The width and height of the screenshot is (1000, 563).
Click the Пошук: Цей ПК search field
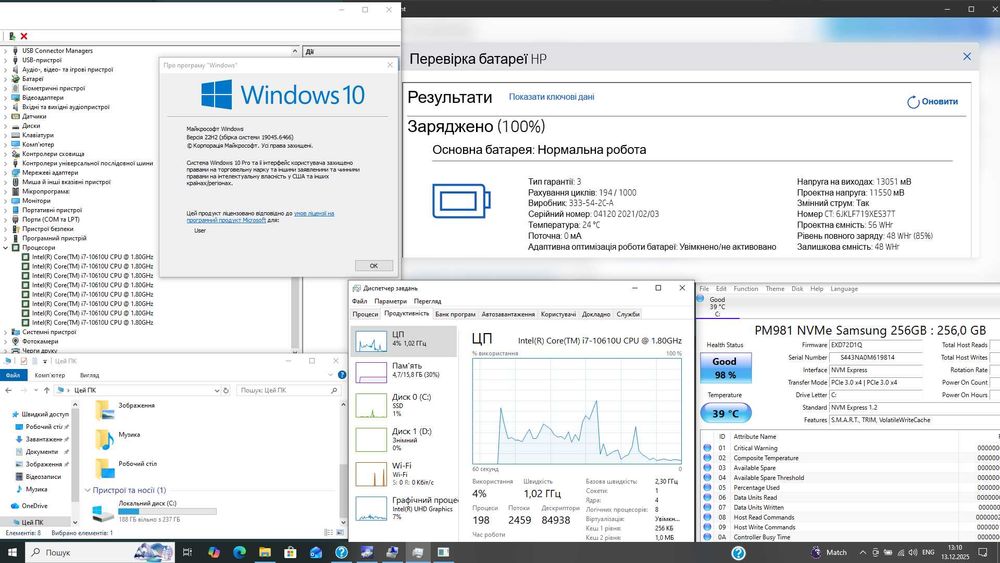point(288,390)
